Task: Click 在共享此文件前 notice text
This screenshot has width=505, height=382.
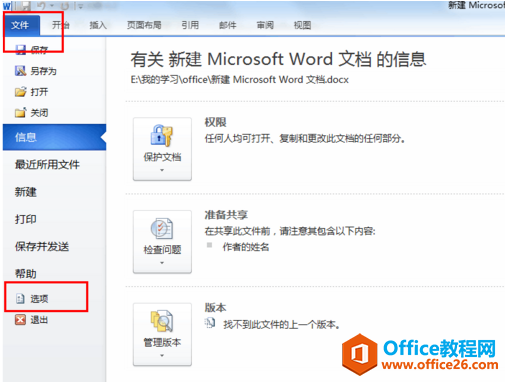Action: [290, 231]
